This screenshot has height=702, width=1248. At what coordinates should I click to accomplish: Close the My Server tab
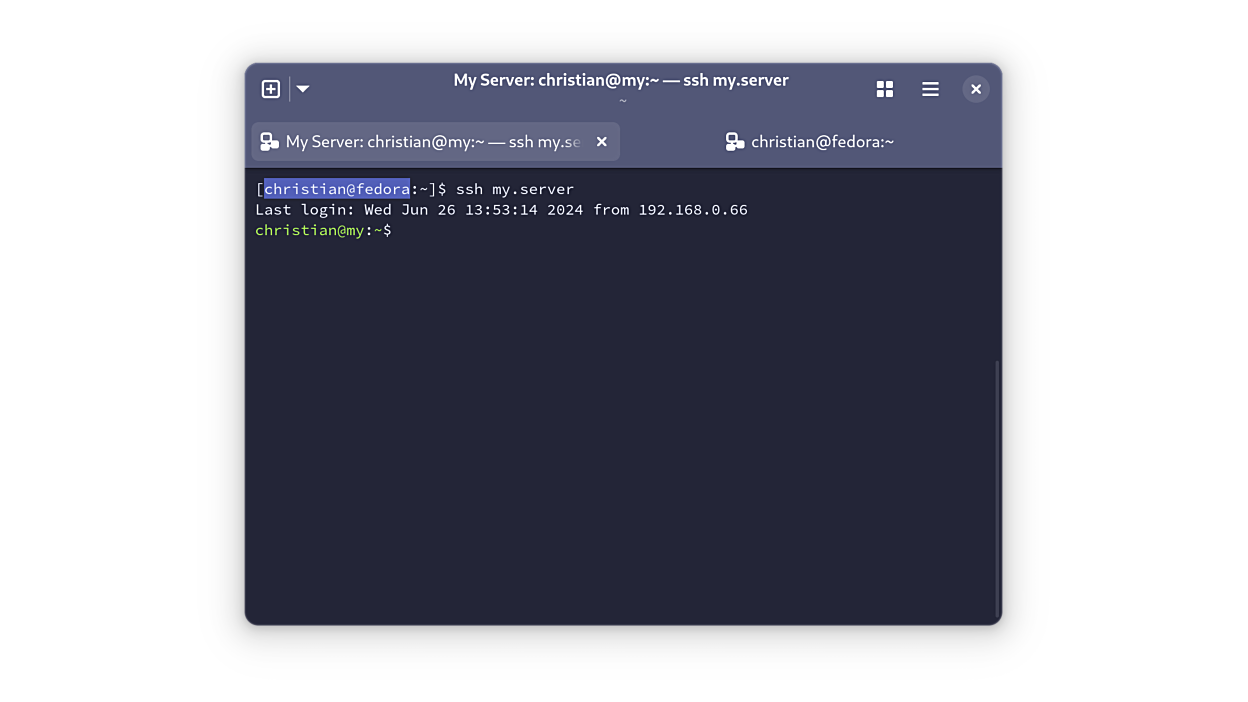pos(602,142)
